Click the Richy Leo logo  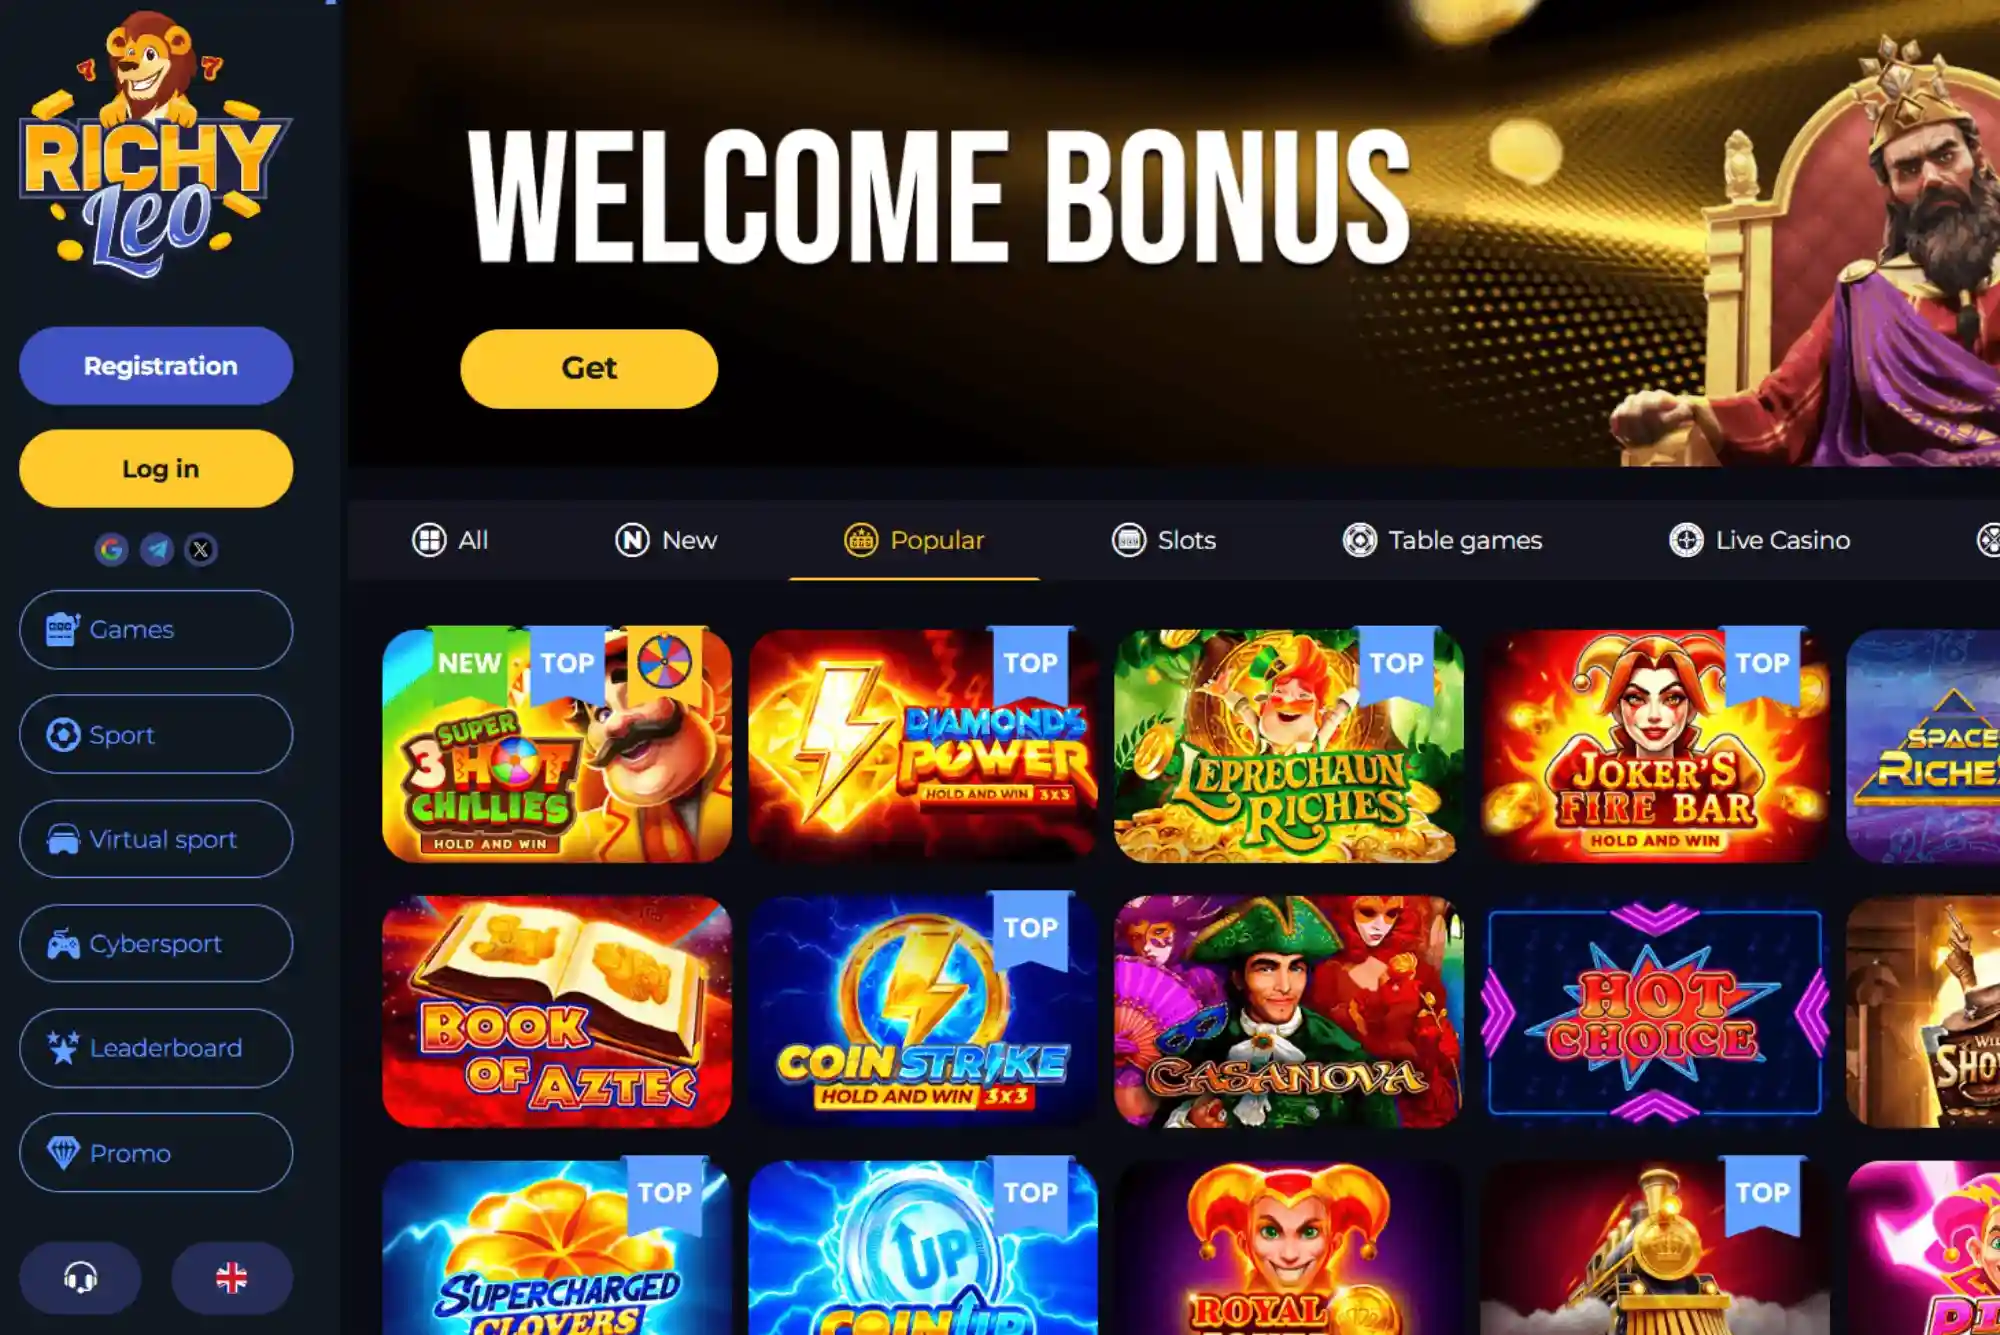[x=155, y=145]
